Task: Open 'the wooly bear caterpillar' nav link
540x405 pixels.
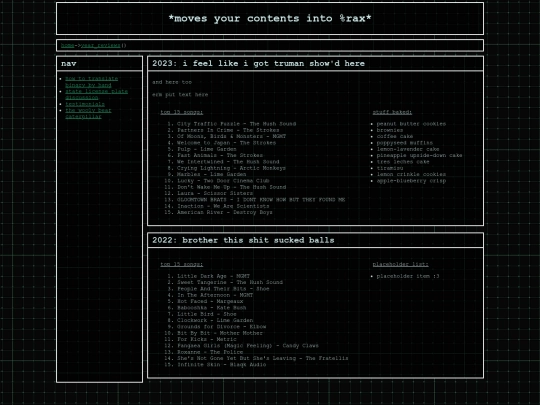Action: coord(88,113)
